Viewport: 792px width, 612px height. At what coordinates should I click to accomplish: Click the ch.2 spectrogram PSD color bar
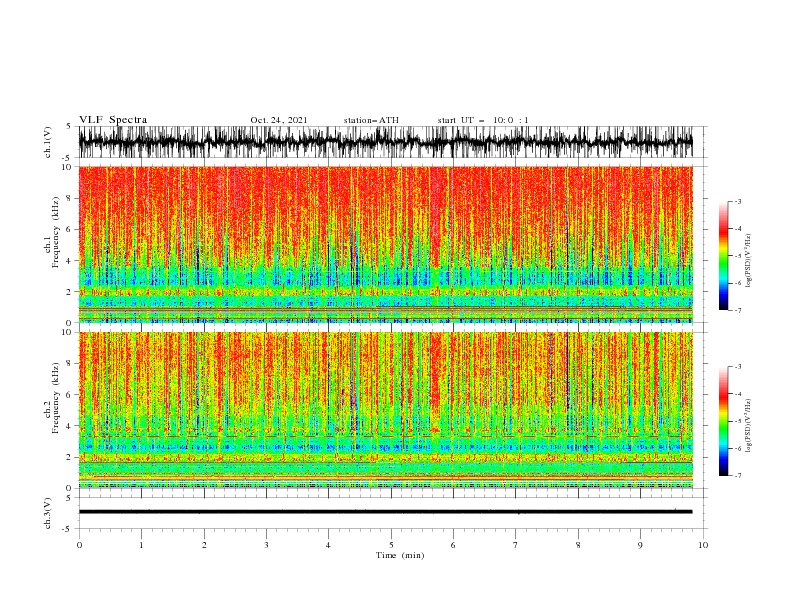click(723, 421)
